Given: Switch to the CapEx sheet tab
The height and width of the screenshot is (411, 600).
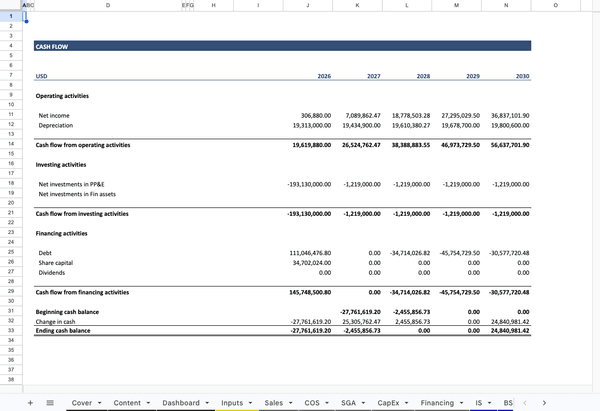Looking at the screenshot, I should [x=388, y=402].
